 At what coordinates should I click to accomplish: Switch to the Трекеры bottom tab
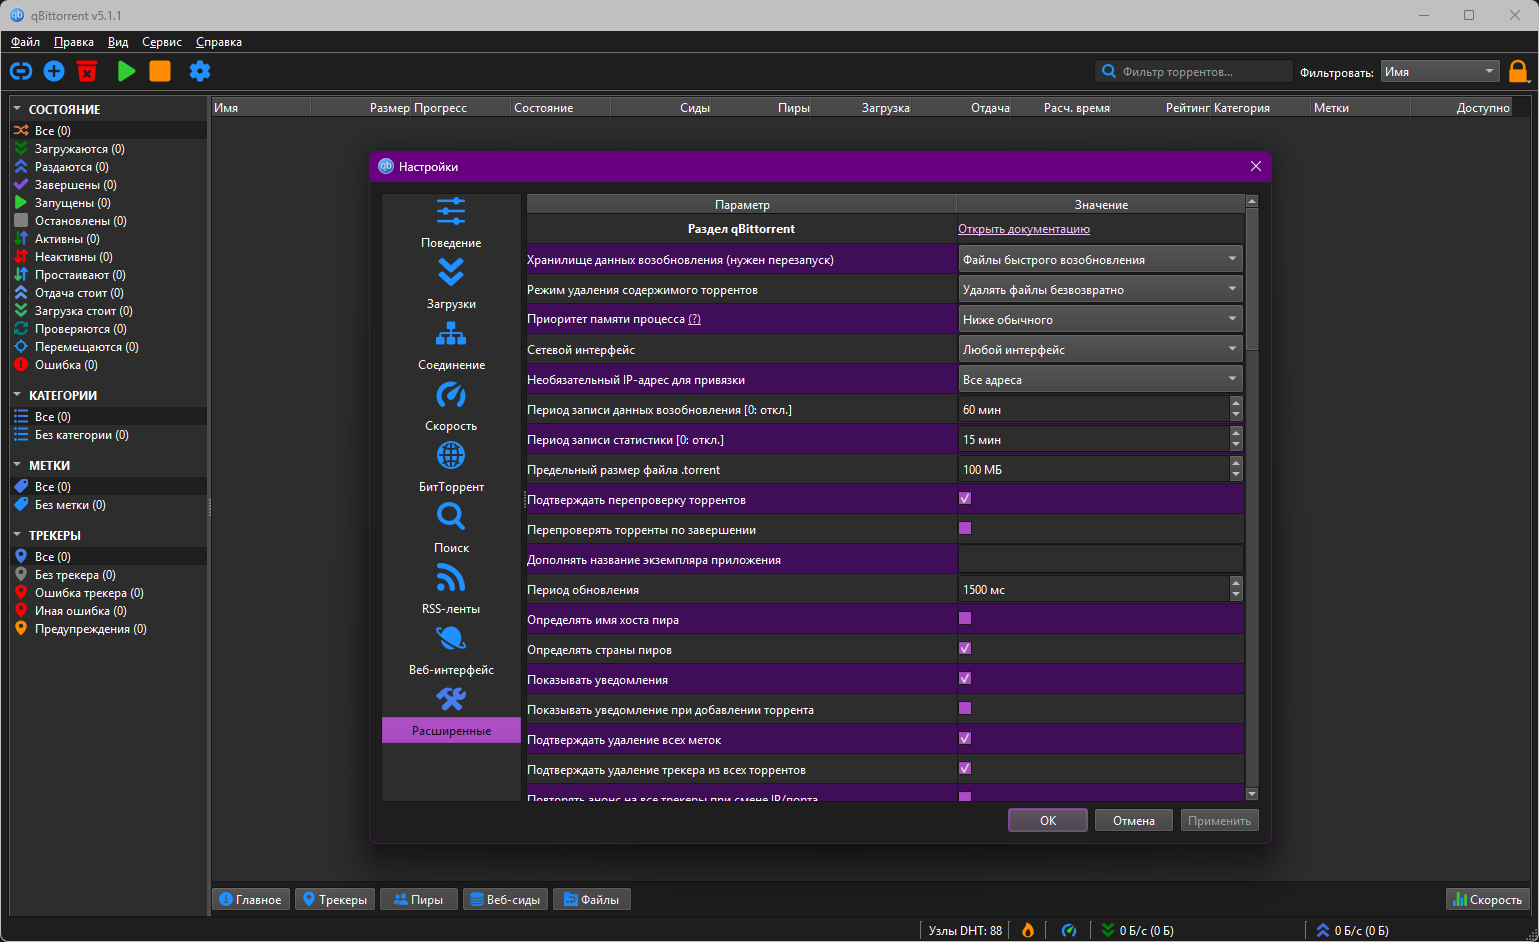coord(335,899)
